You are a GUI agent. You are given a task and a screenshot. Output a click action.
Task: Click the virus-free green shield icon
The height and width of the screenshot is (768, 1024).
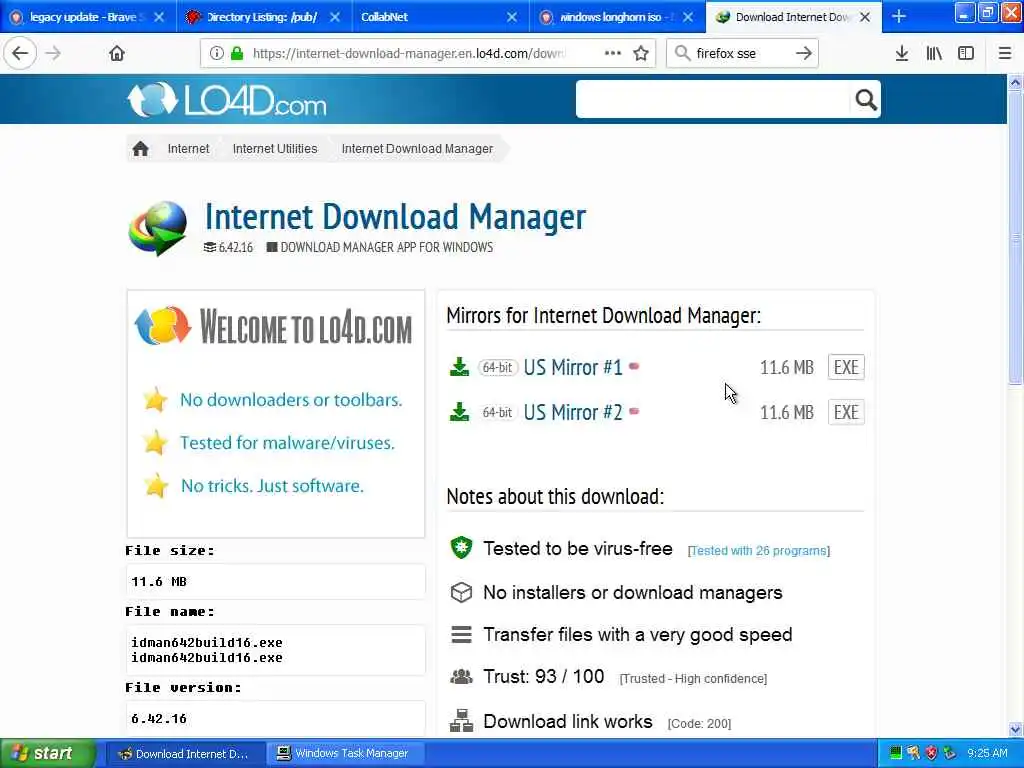click(461, 548)
